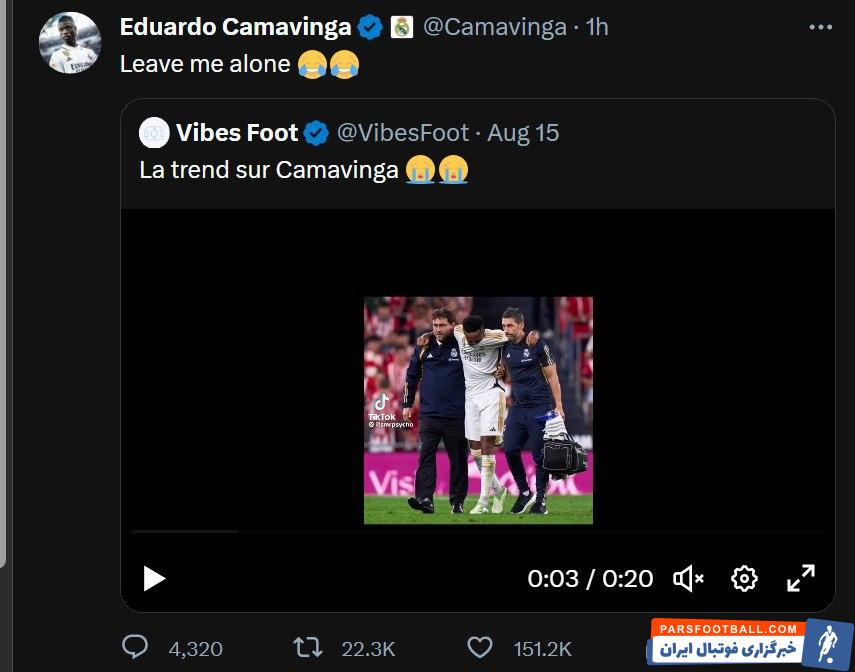Open Vibes Foot account name
Viewport: 855px width, 672px height.
coord(237,133)
